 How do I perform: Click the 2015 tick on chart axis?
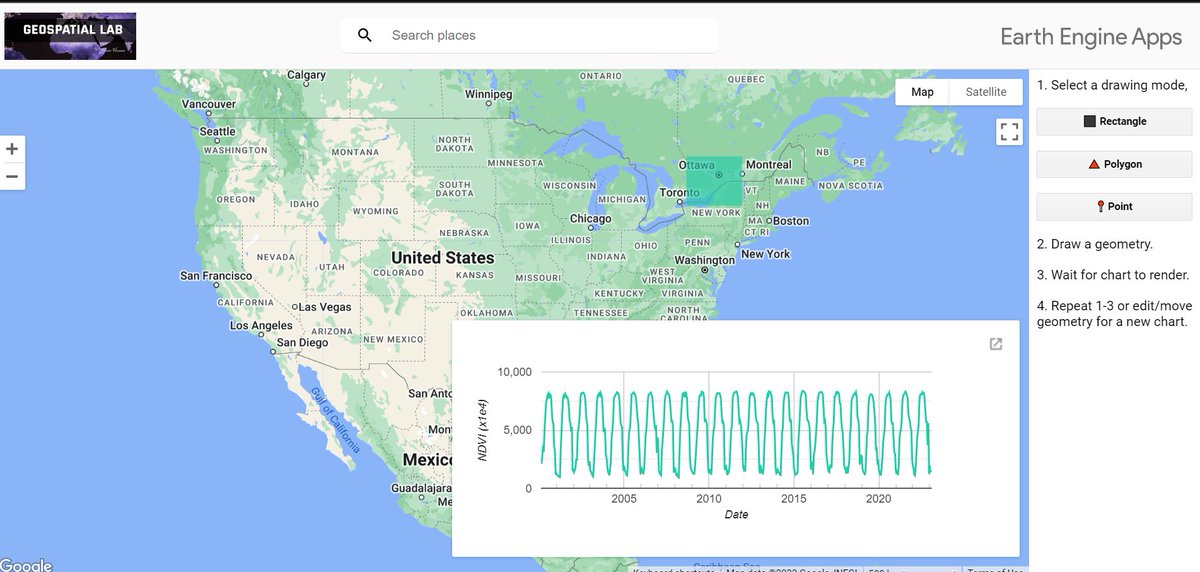click(794, 498)
